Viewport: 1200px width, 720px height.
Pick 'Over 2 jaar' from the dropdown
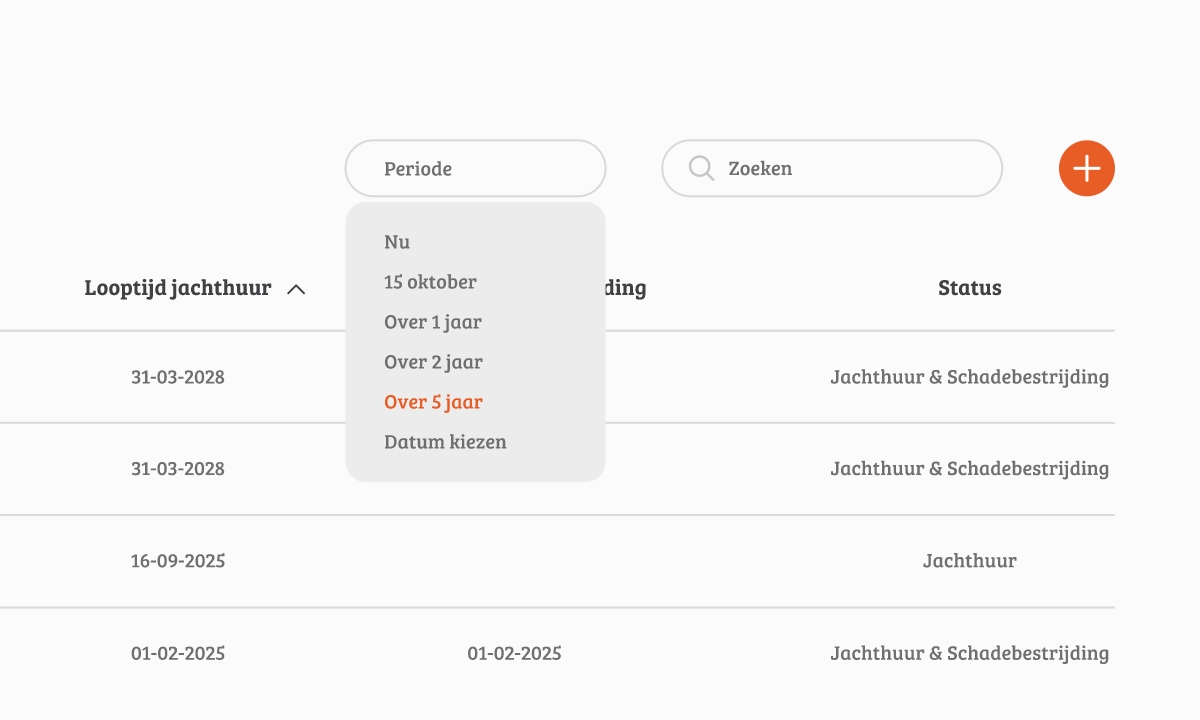click(x=433, y=362)
